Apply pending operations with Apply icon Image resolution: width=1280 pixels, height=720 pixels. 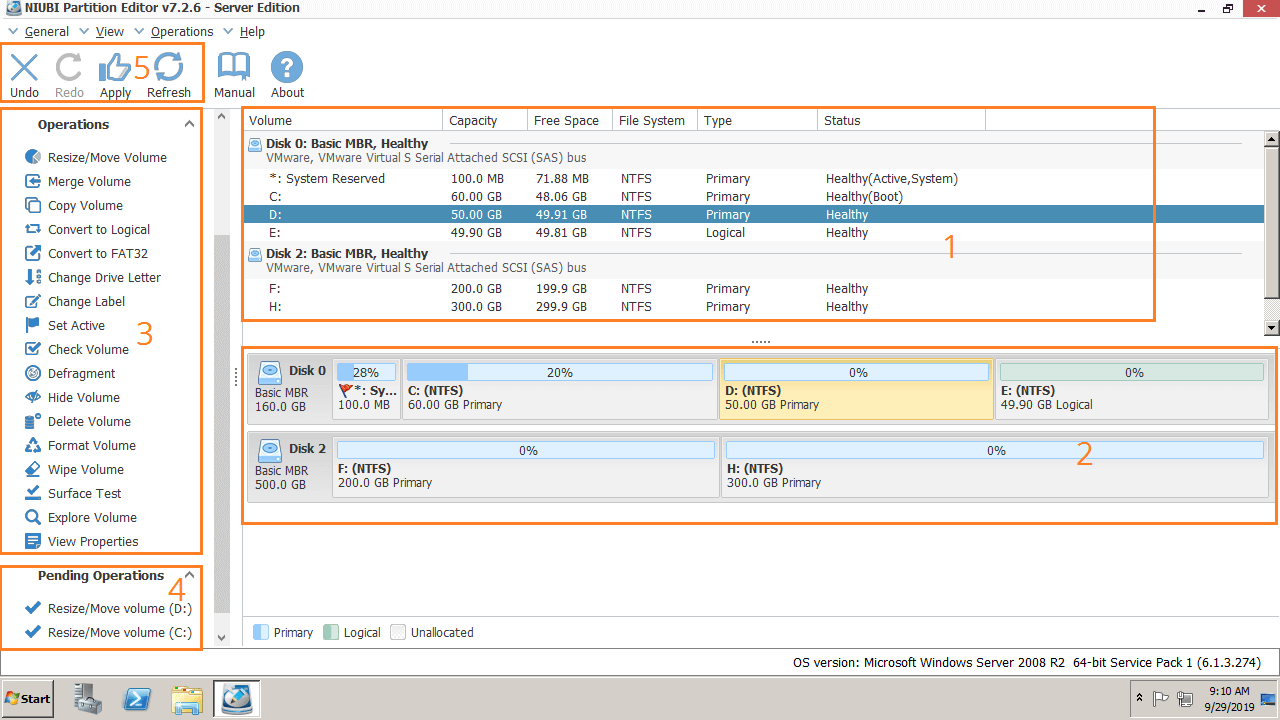115,68
